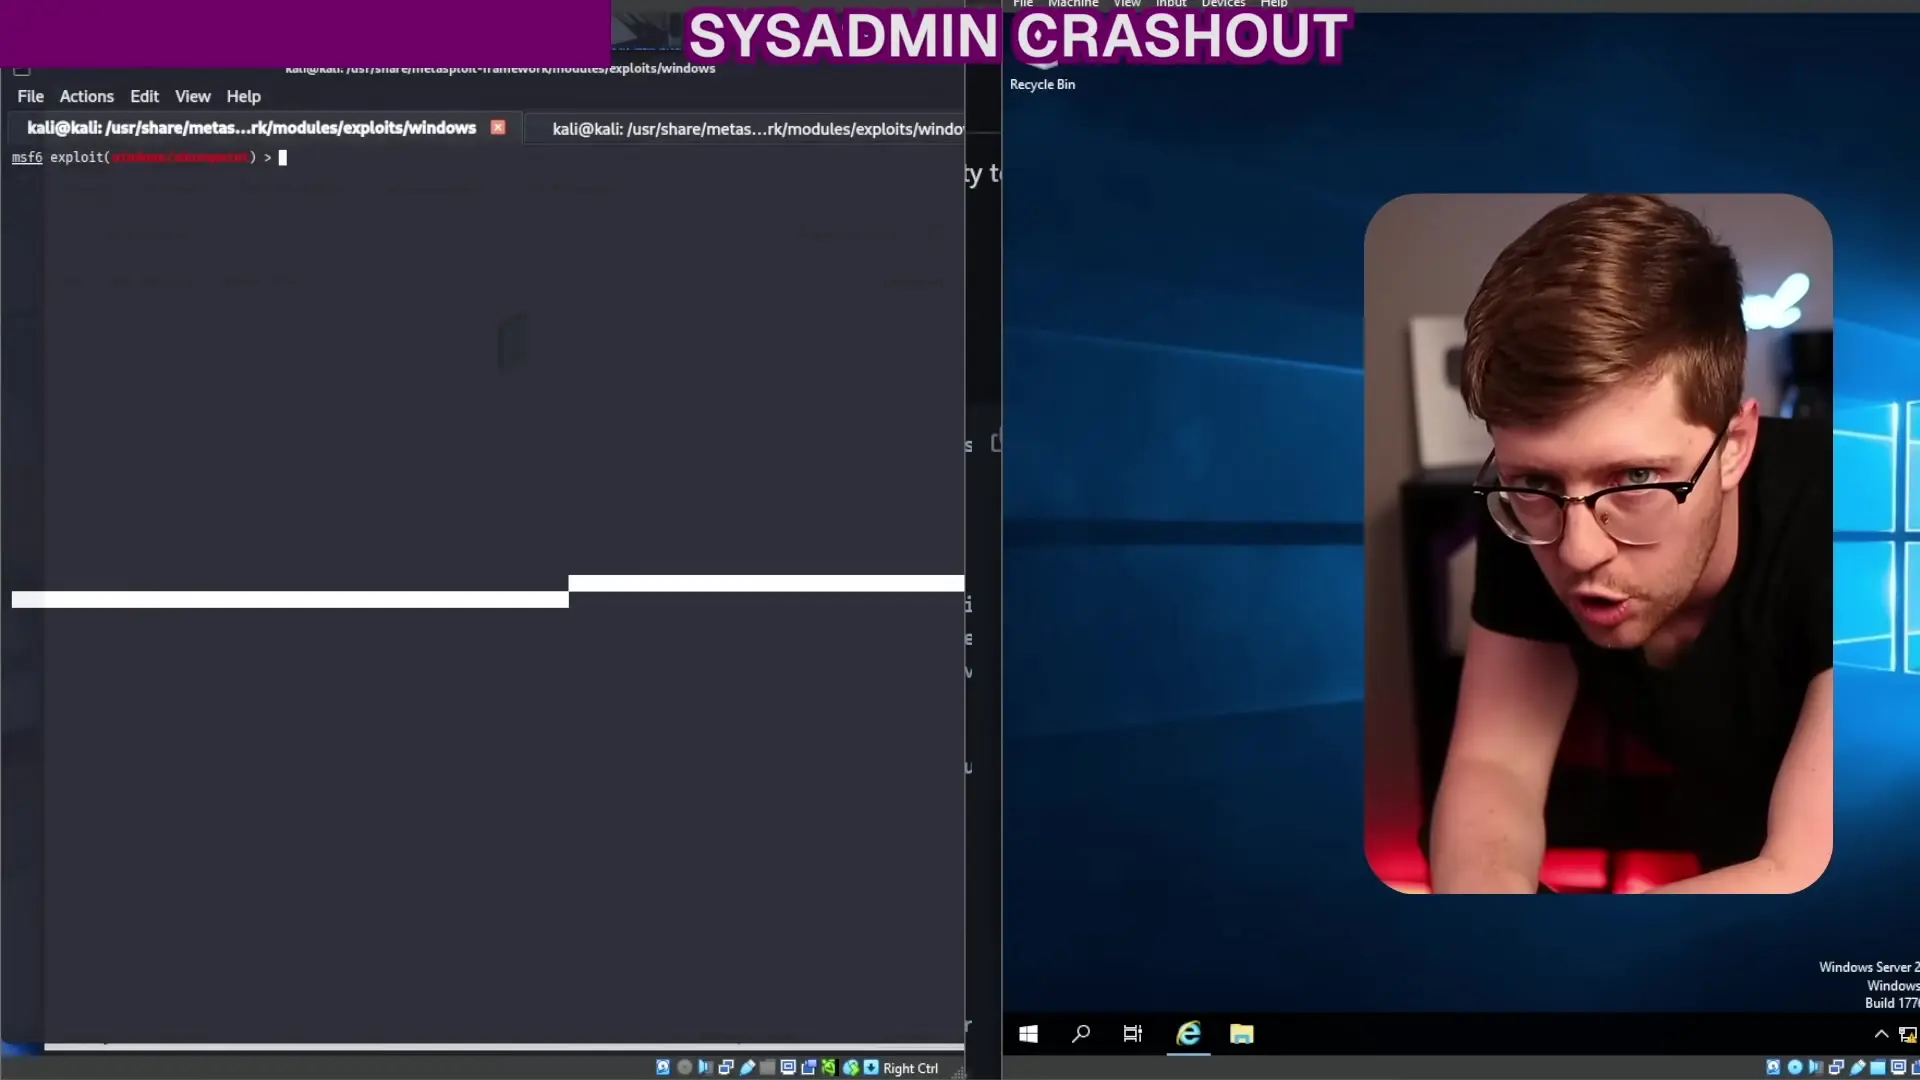Screen dimensions: 1920x1080
Task: Click the Windows VM hard disk activity icon
Action: [x=1773, y=1067]
